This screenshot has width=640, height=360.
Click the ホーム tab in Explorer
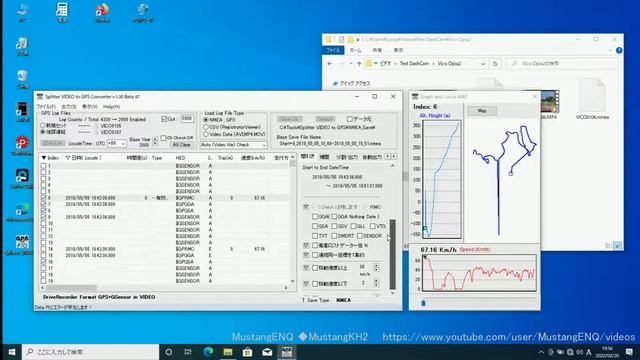[356, 50]
